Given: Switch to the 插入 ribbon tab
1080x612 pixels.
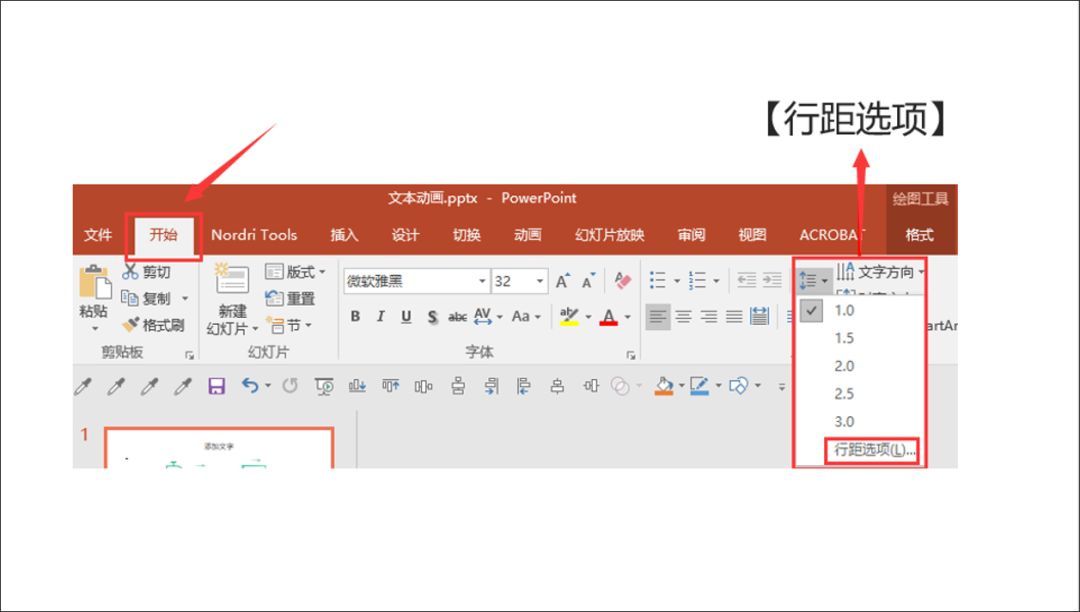Looking at the screenshot, I should point(344,235).
